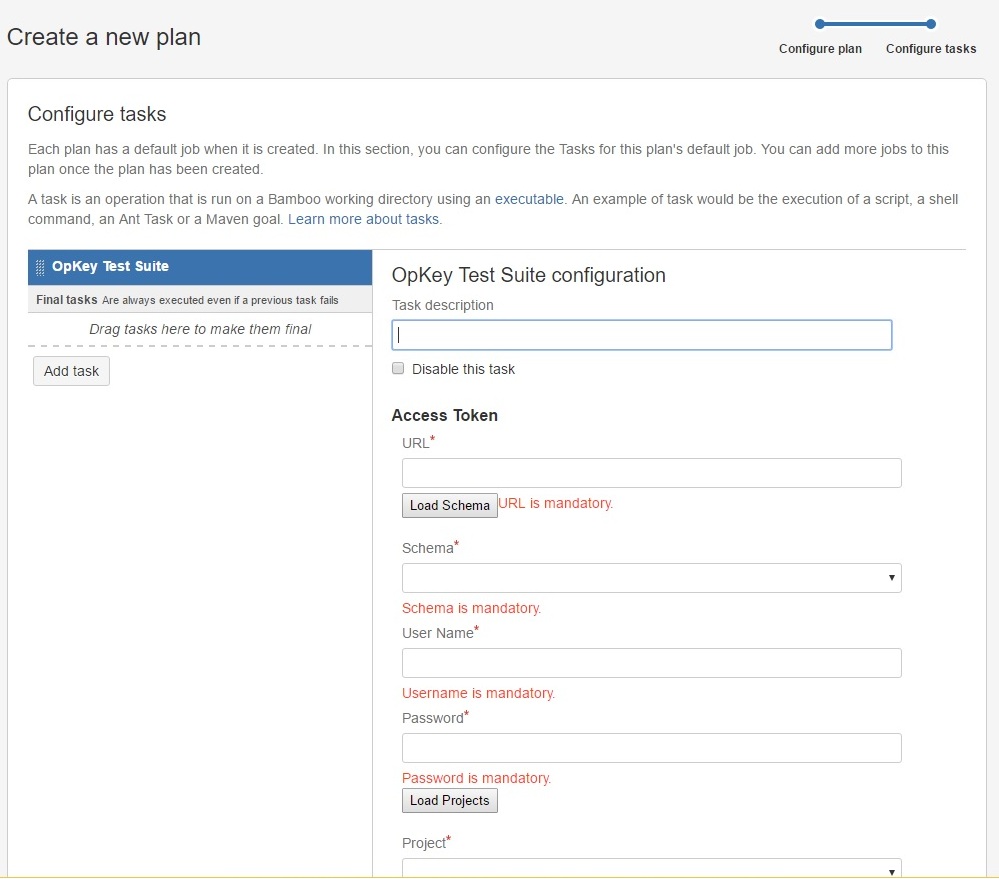Select the OpKey Test Suite task item
Image resolution: width=999 pixels, height=879 pixels.
[x=199, y=267]
